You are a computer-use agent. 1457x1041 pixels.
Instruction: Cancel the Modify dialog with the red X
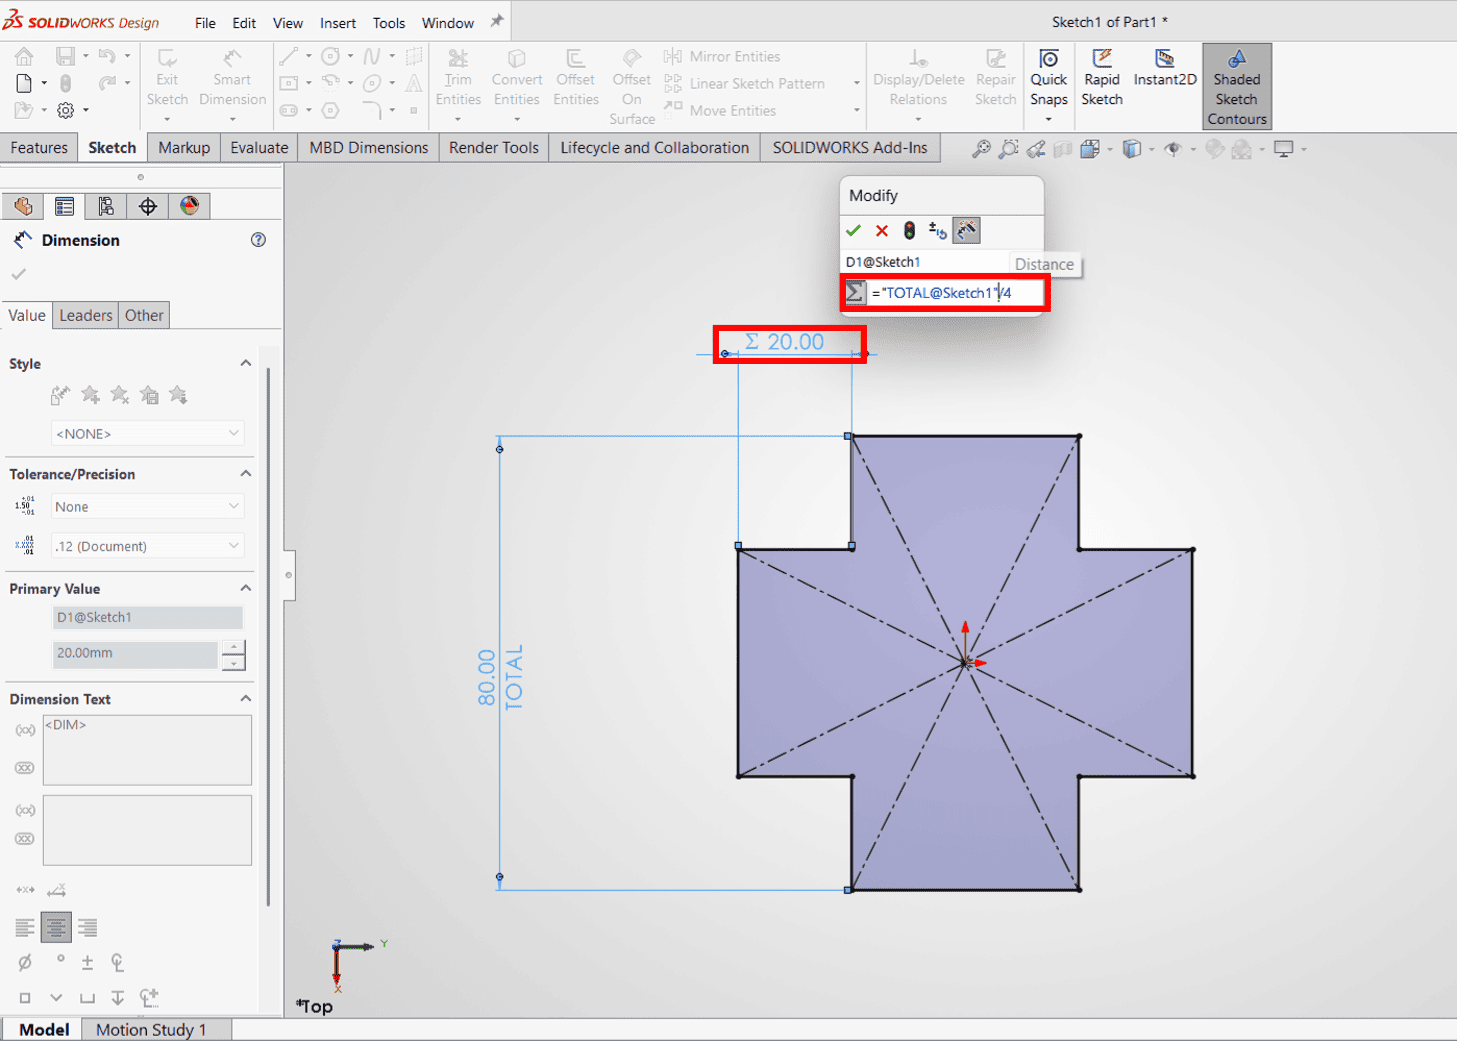point(882,231)
